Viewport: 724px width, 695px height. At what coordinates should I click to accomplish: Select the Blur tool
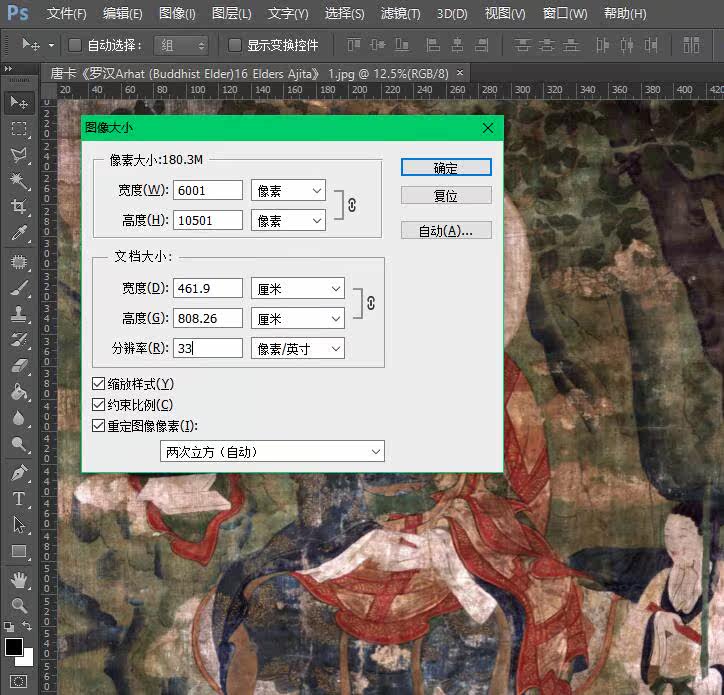pyautogui.click(x=18, y=418)
